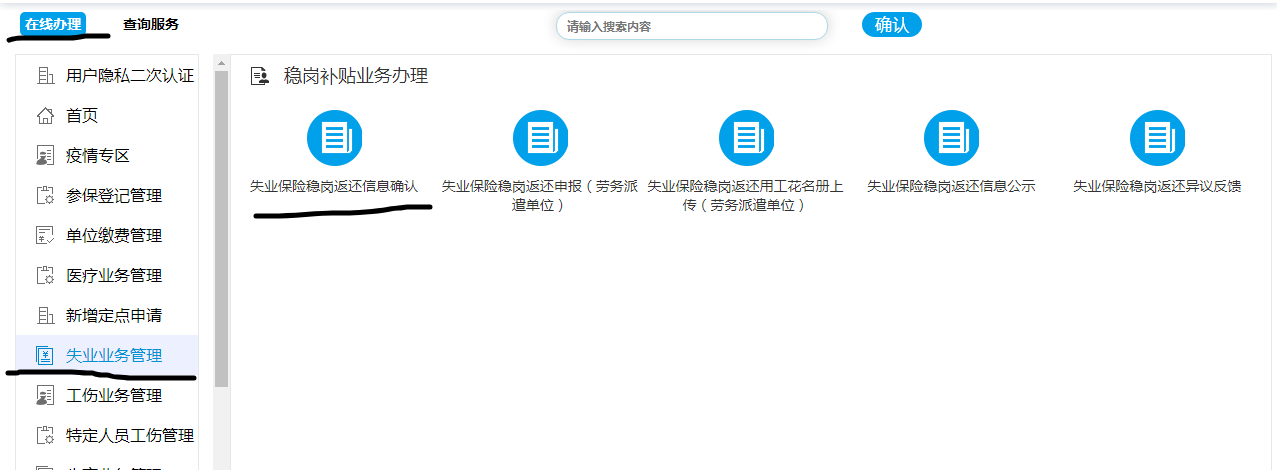Open 医疗业务管理 sidebar menu
The width and height of the screenshot is (1277, 470).
point(113,276)
